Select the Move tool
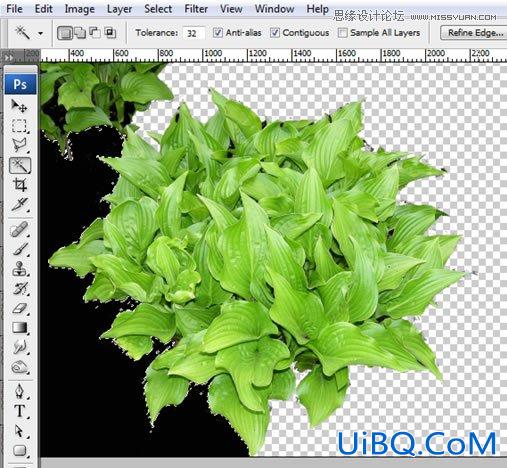 click(x=19, y=106)
